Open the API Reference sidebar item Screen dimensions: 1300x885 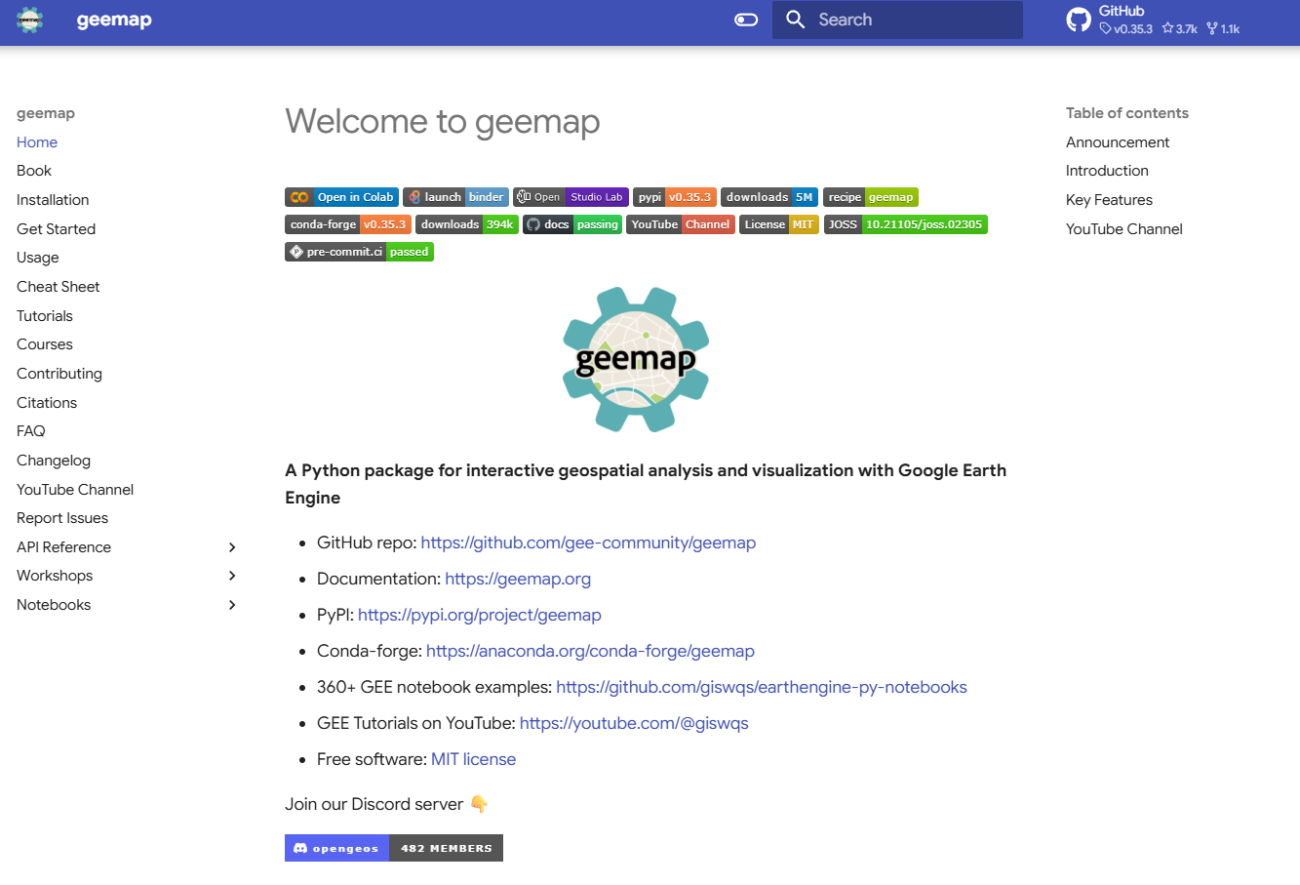coord(64,547)
